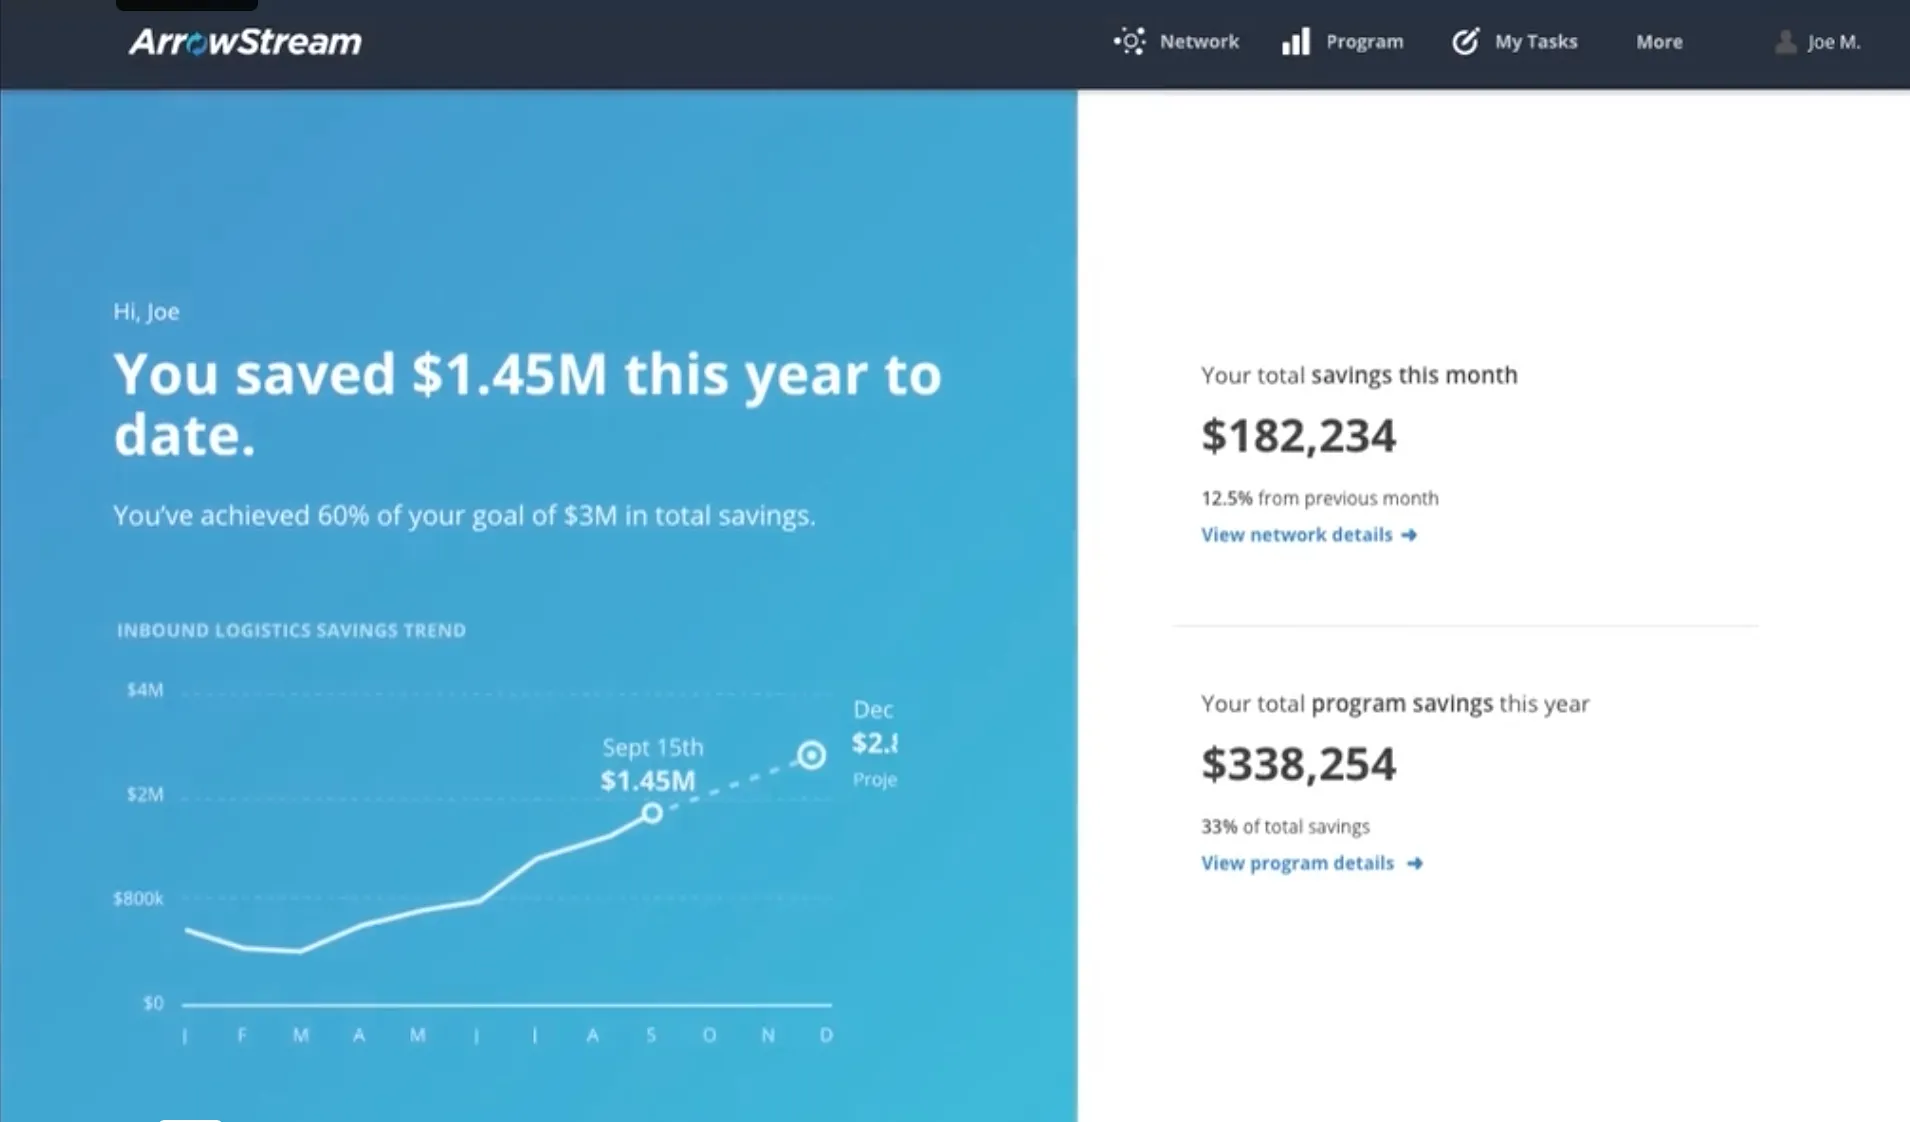
Task: Go to My Tasks text label
Action: 1535,42
